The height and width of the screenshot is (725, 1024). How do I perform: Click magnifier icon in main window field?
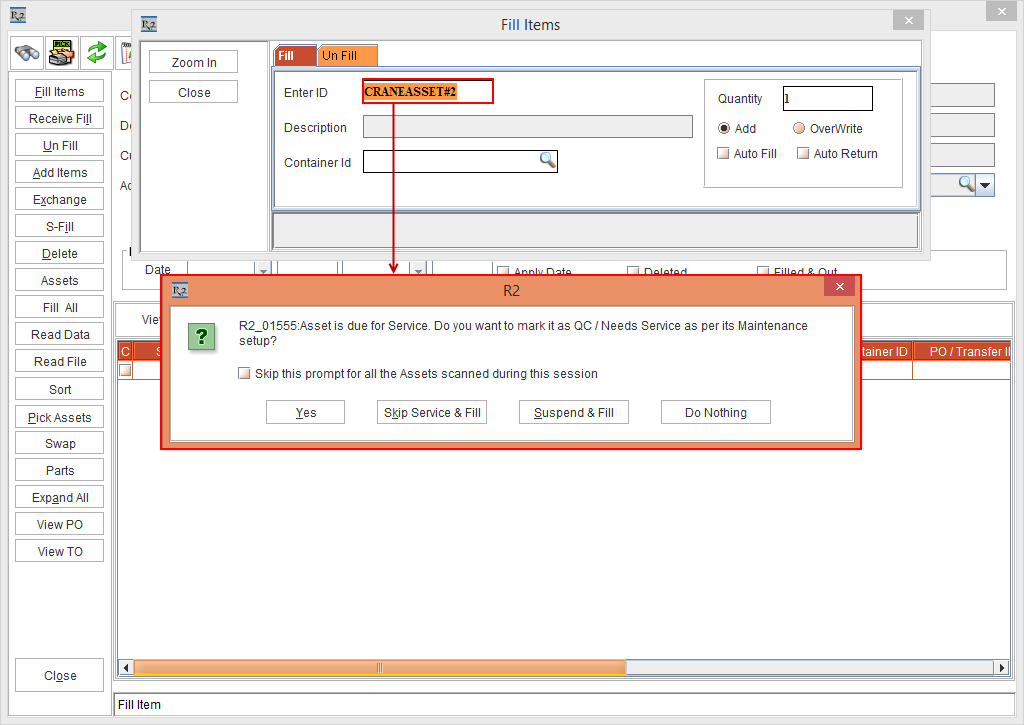[967, 184]
